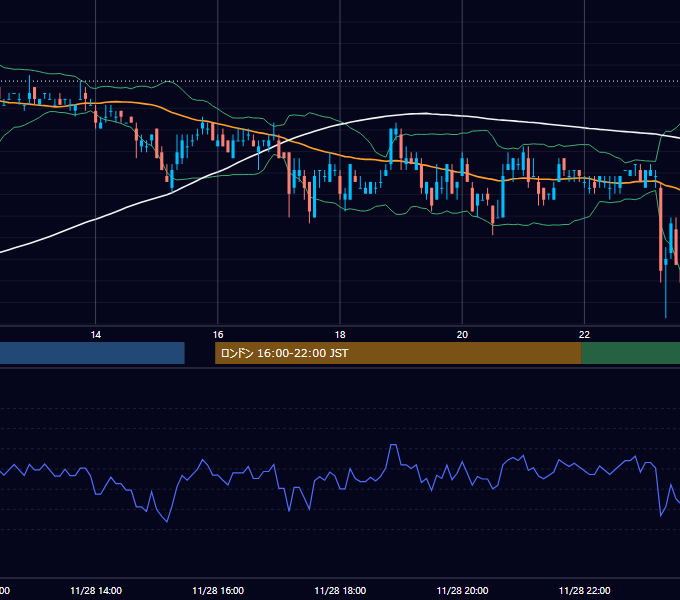
Task: Click the '11/28 14:00' date label on the lower axis
Action: pos(96,590)
